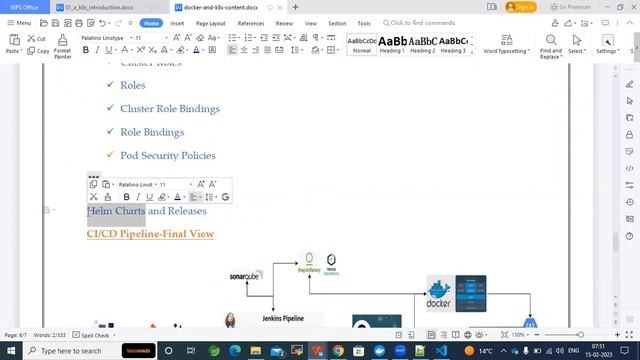Toggle Italic in the ribbon

pyautogui.click(x=97, y=50)
